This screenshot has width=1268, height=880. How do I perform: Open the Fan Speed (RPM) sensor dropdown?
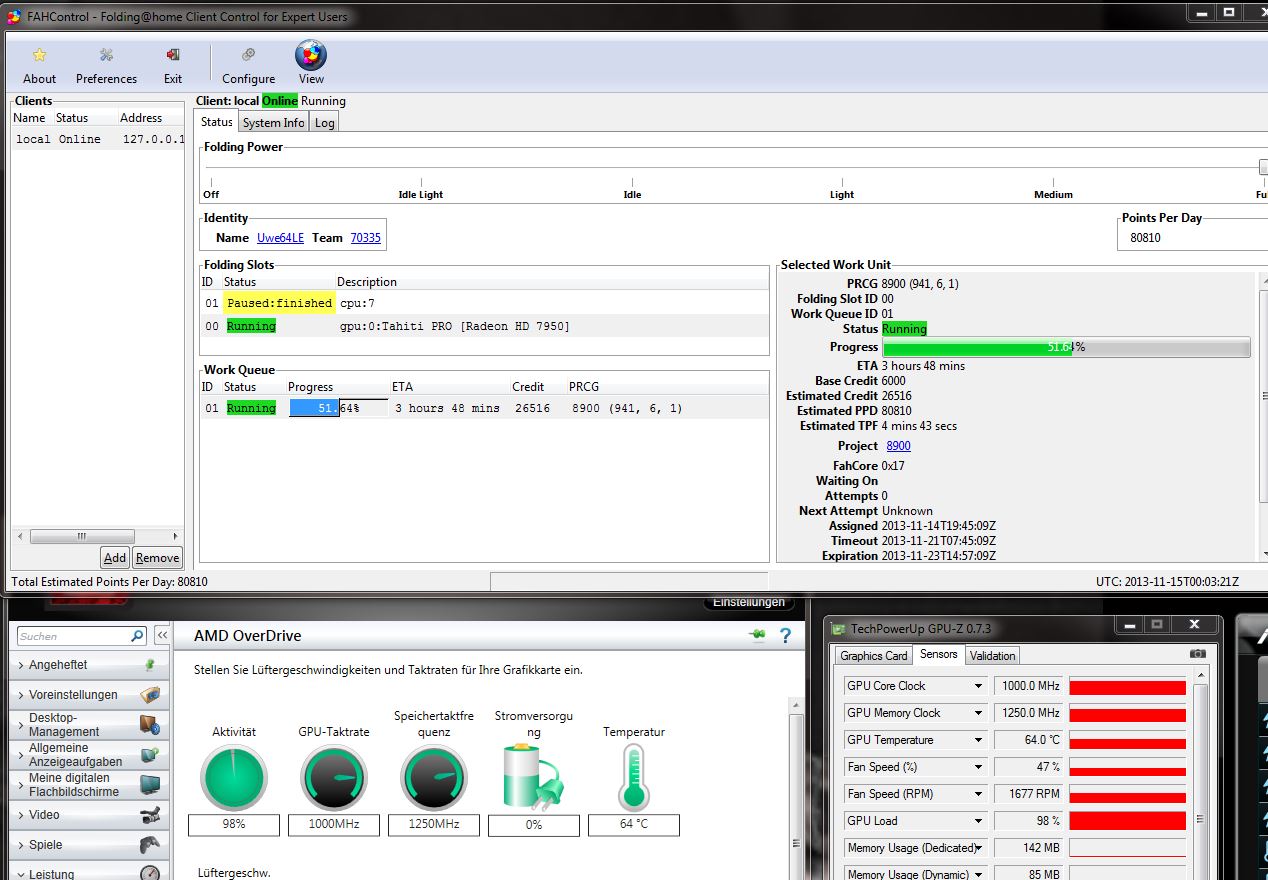(978, 794)
